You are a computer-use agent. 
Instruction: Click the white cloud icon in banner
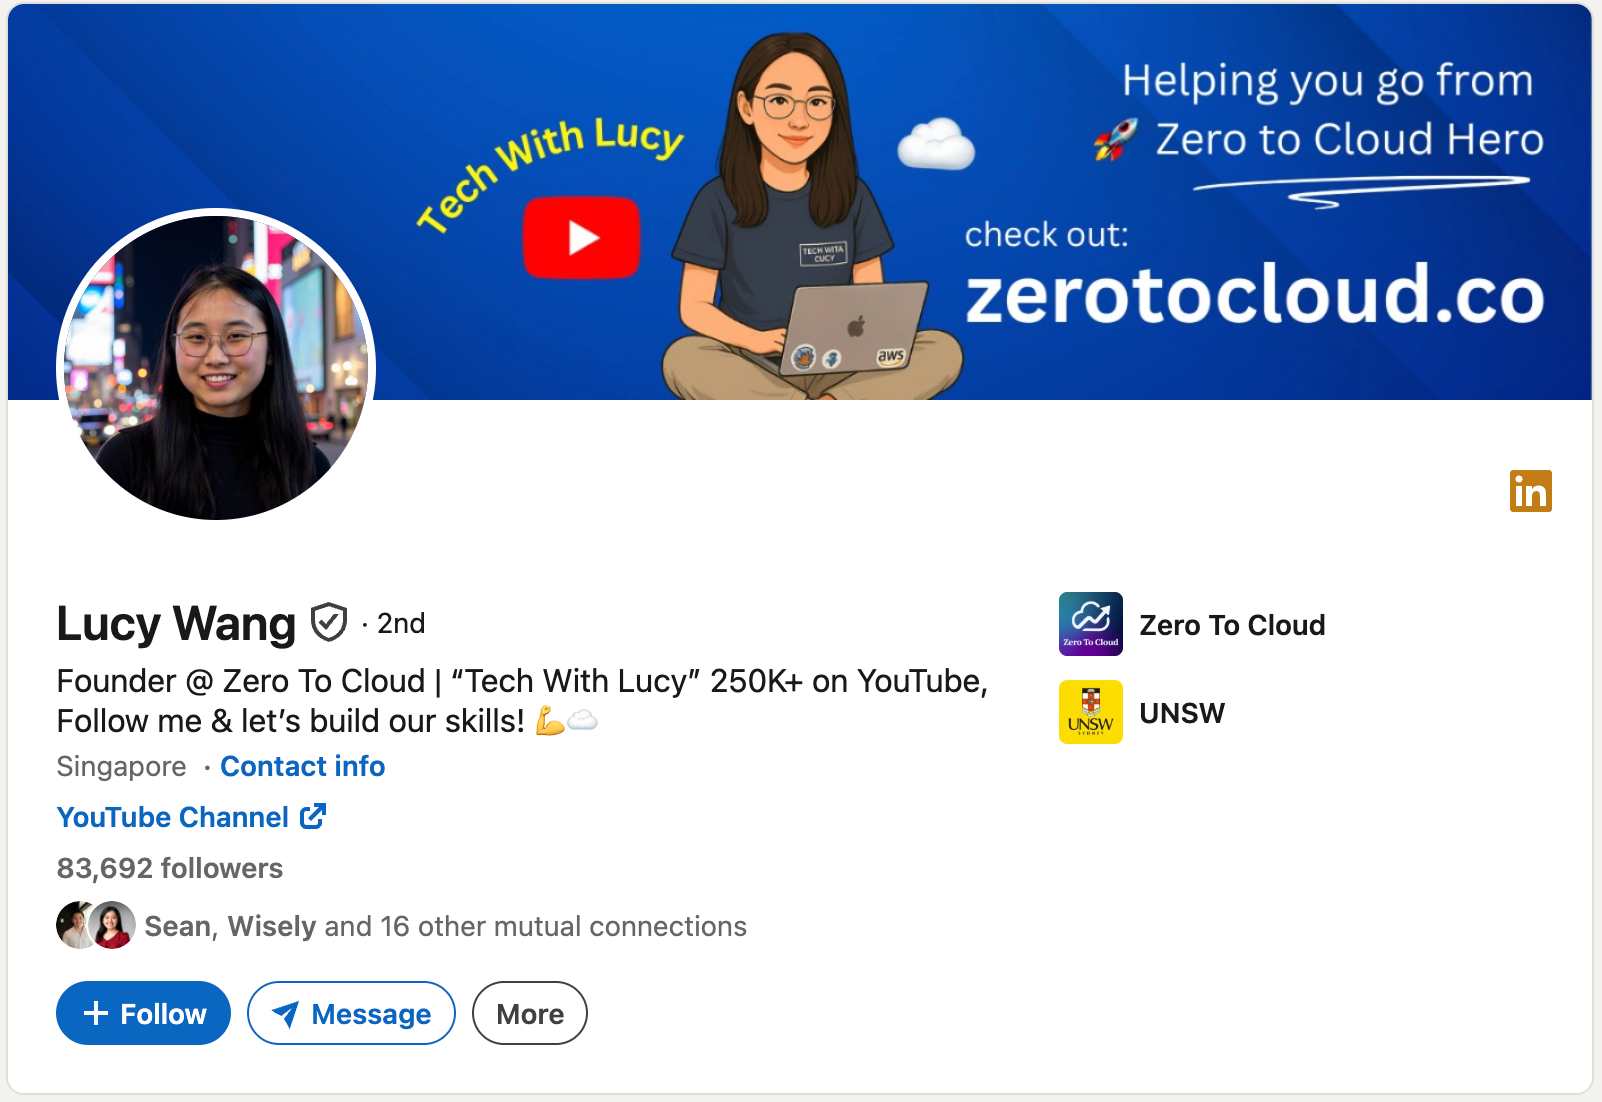click(x=935, y=143)
